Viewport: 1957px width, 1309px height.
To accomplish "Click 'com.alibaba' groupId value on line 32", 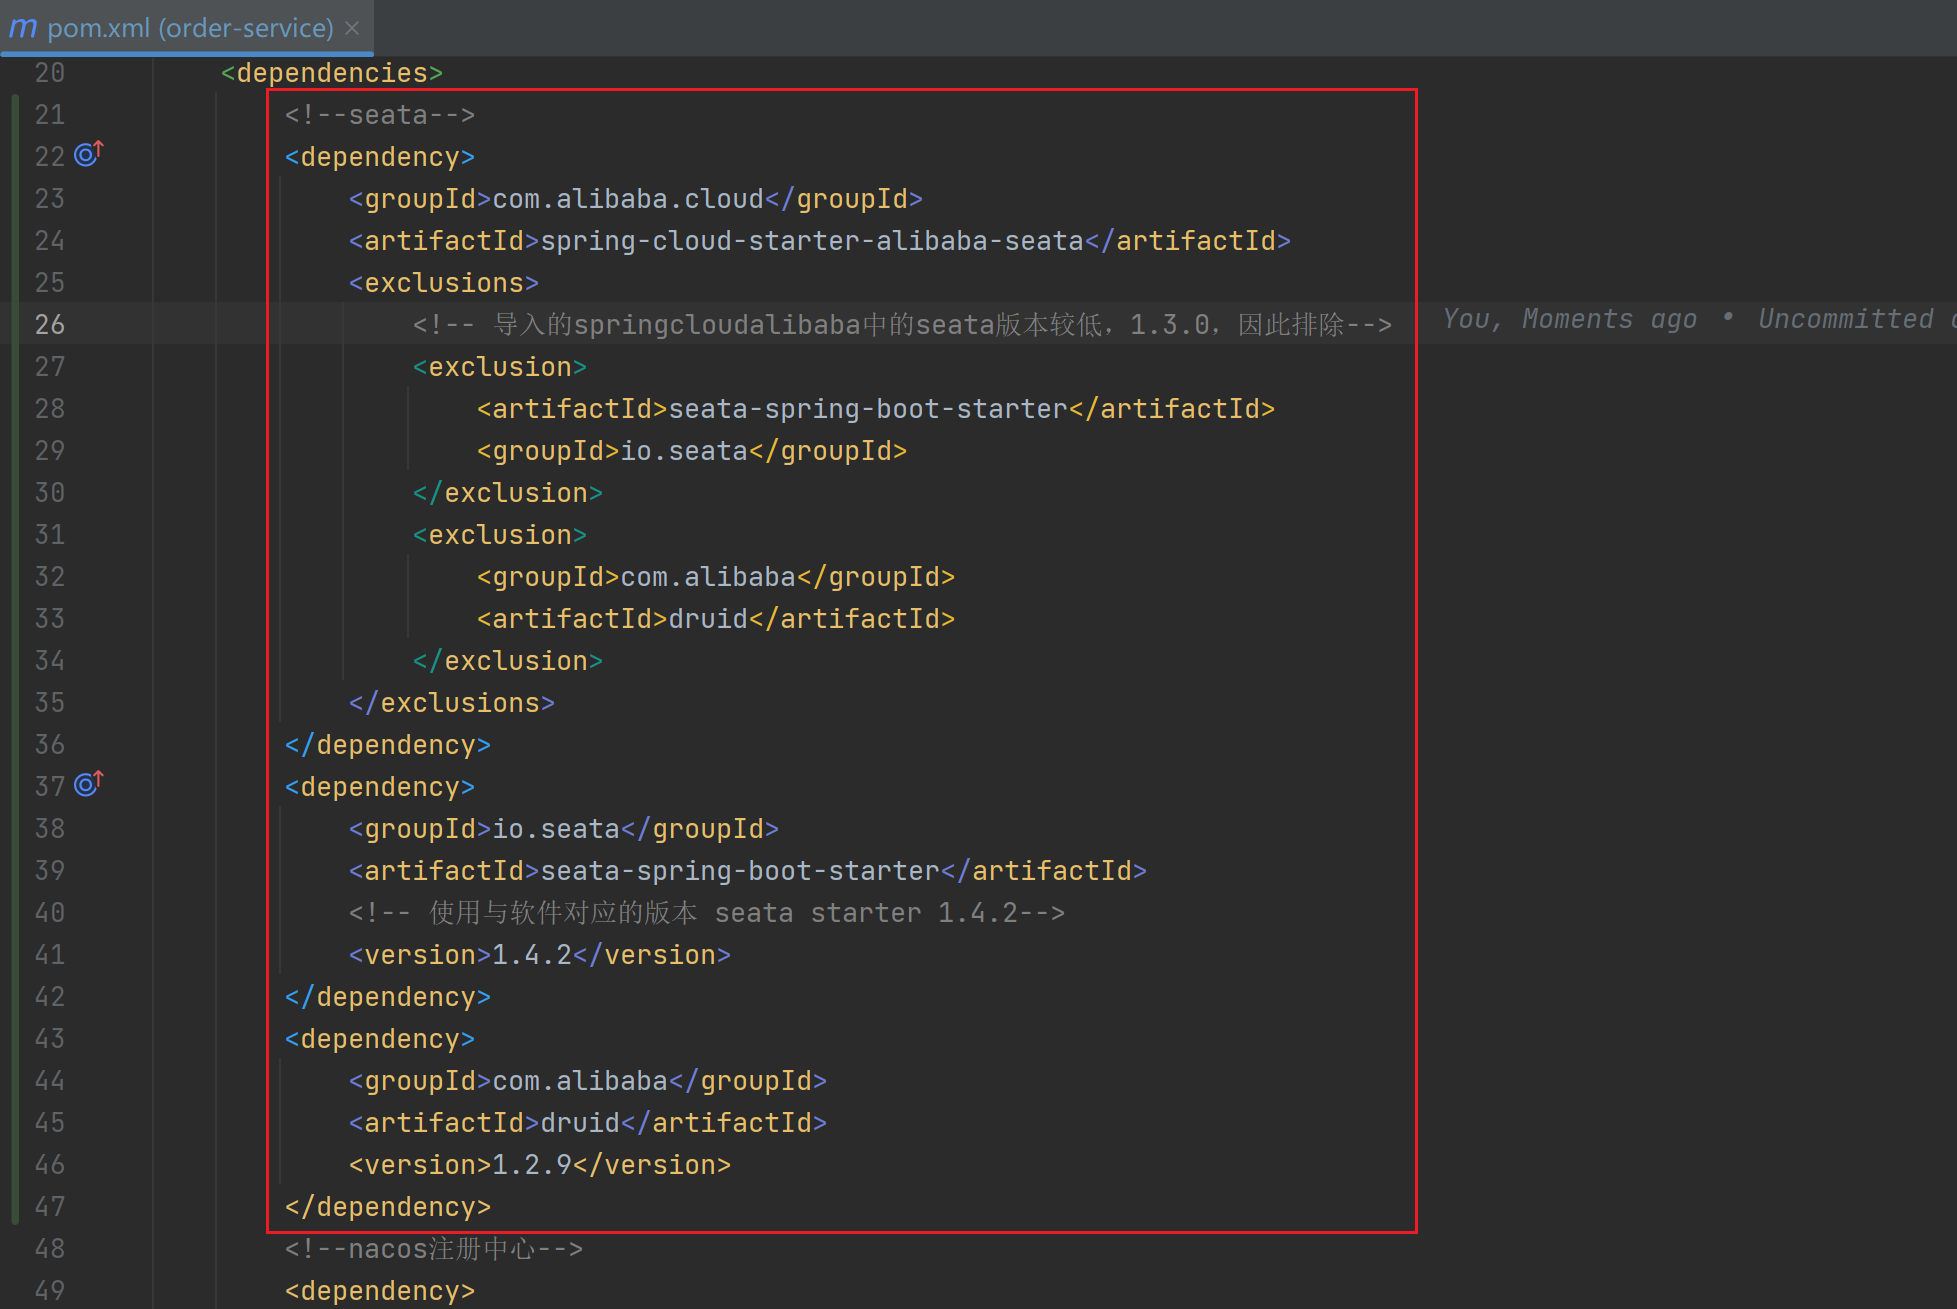I will point(708,577).
